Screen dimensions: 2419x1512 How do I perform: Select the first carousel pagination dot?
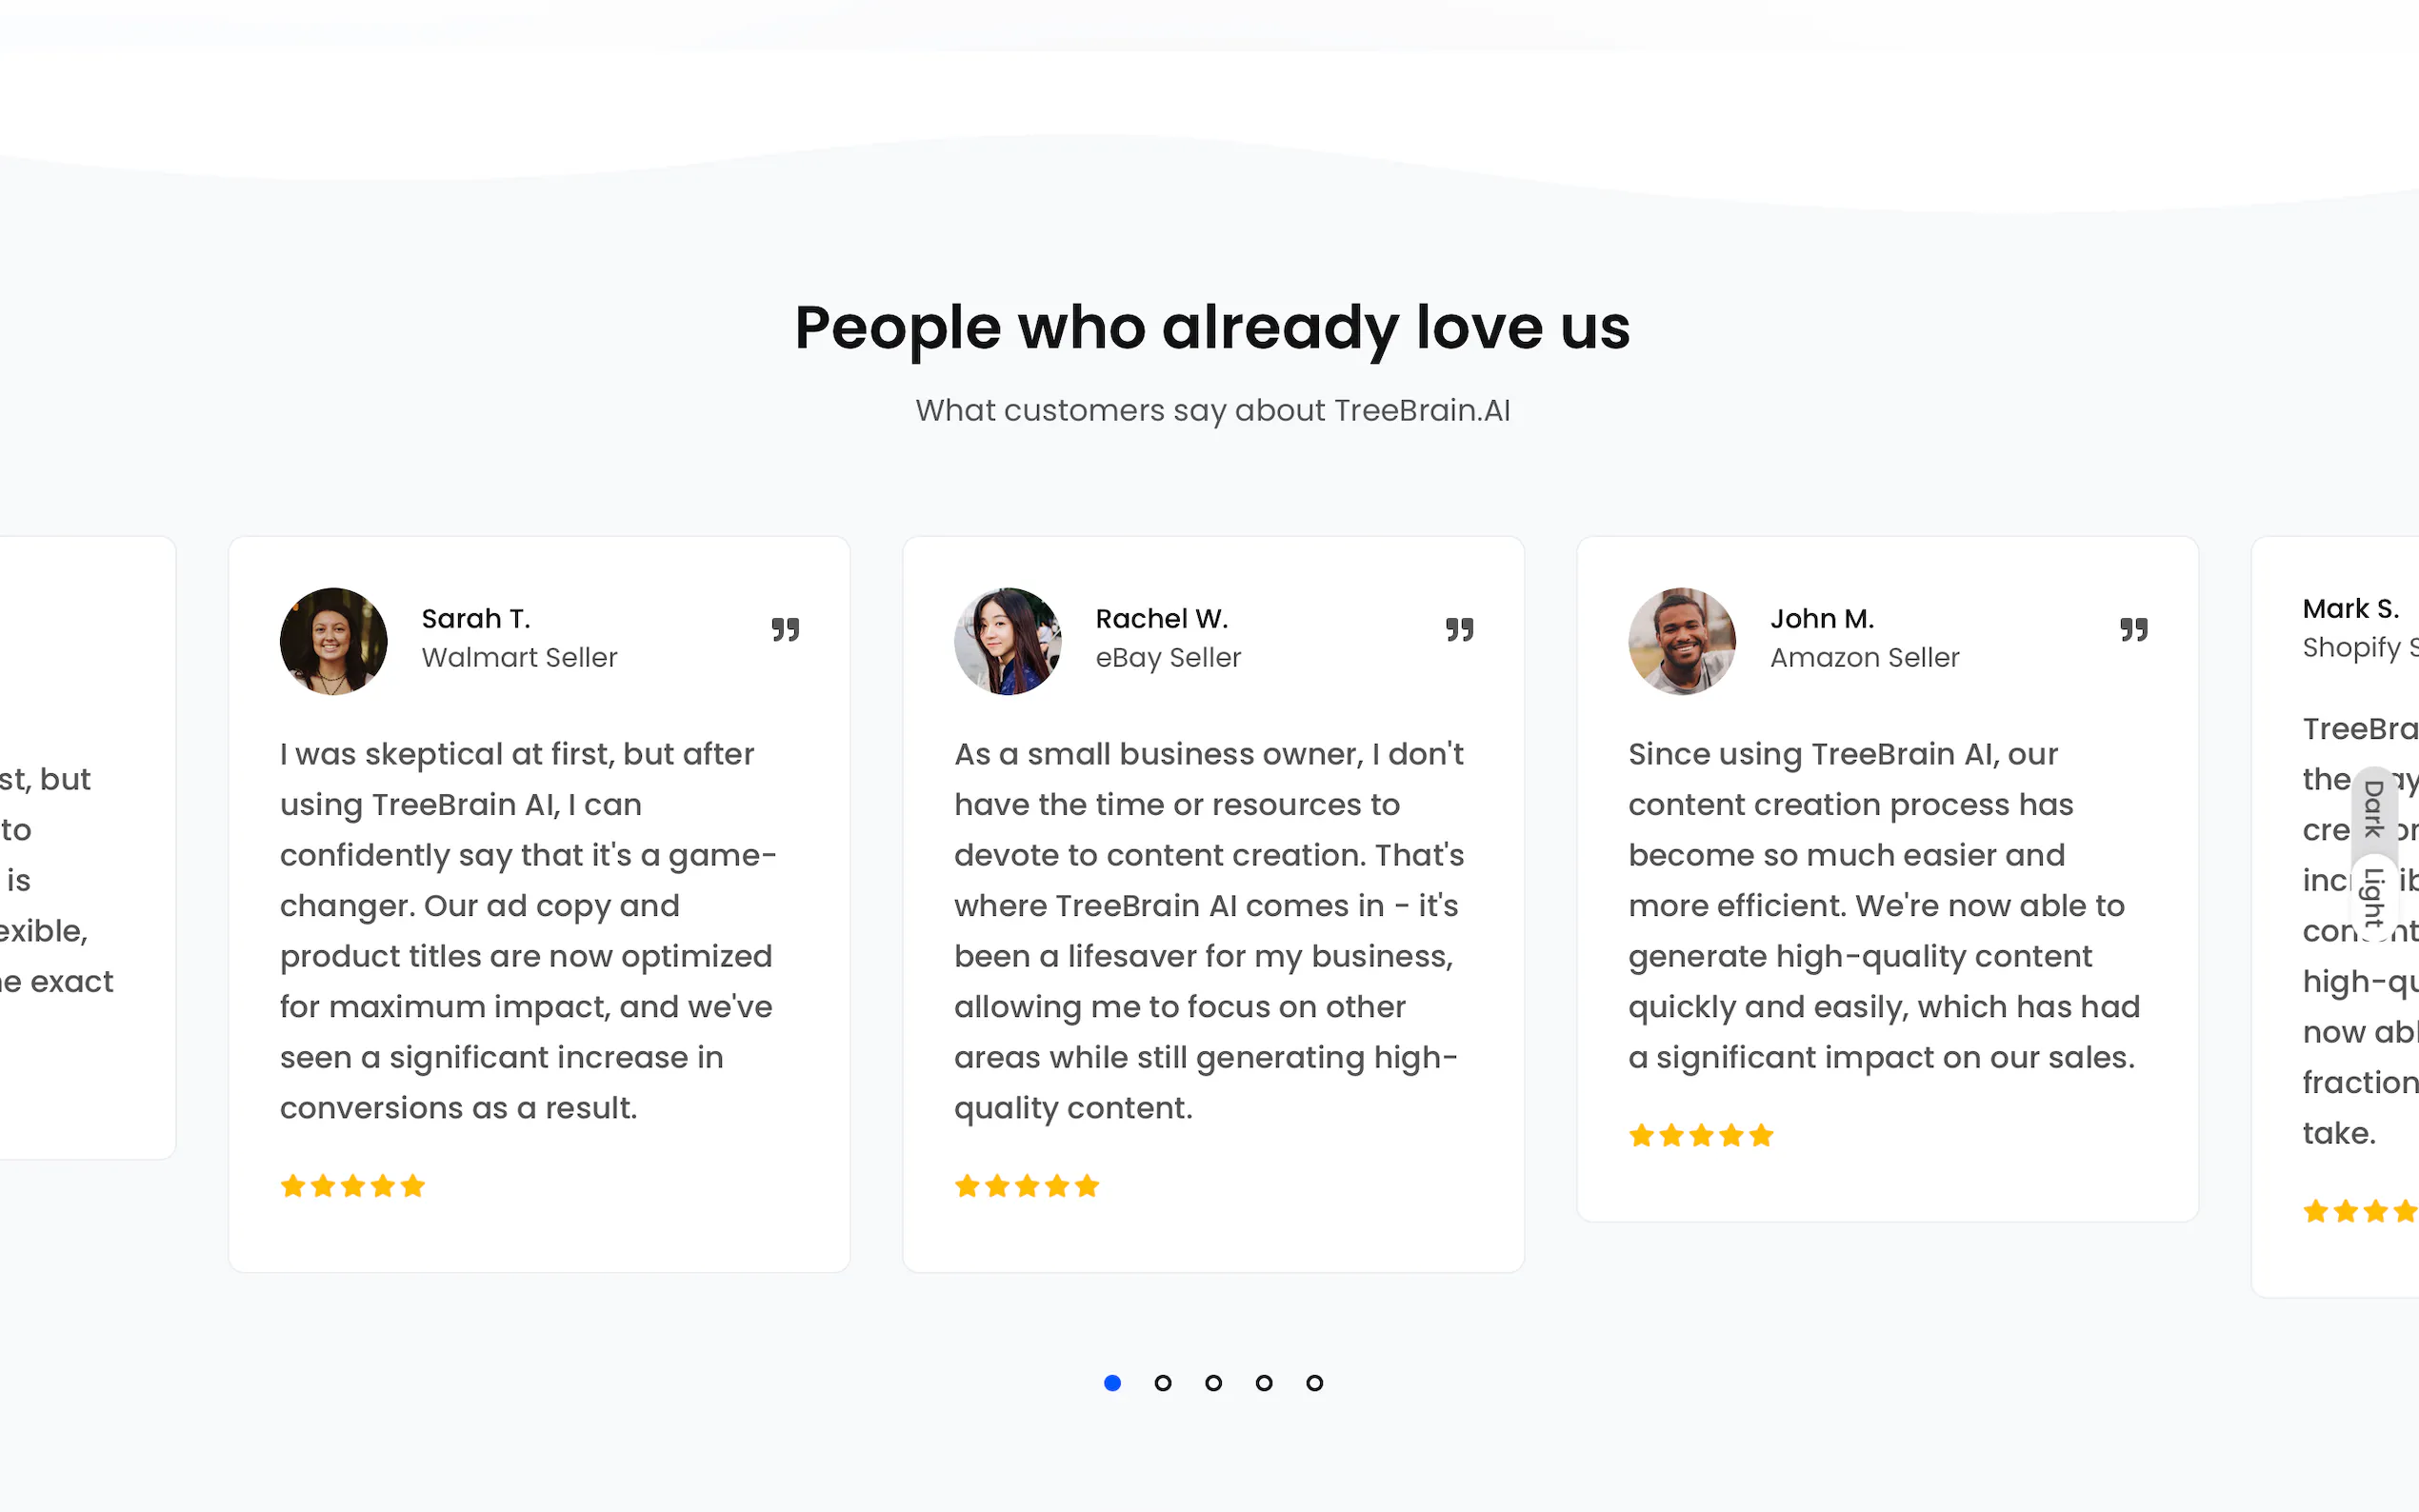1112,1383
